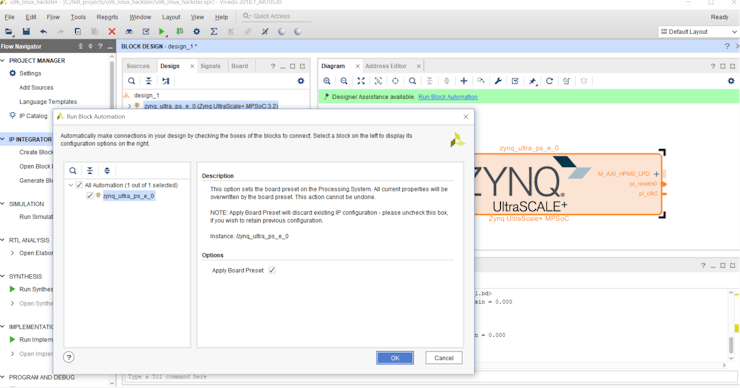The width and height of the screenshot is (740, 388).
Task: Click the Expand All icon in the automation dialog
Action: [107, 170]
